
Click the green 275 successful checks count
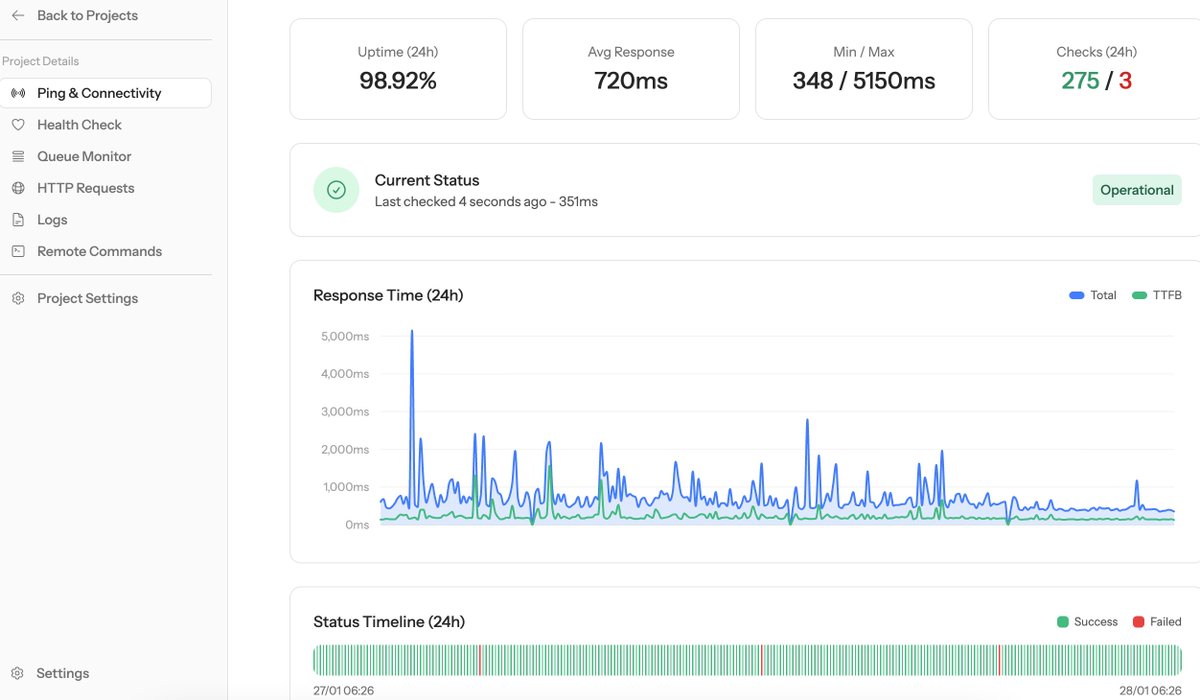1080,81
